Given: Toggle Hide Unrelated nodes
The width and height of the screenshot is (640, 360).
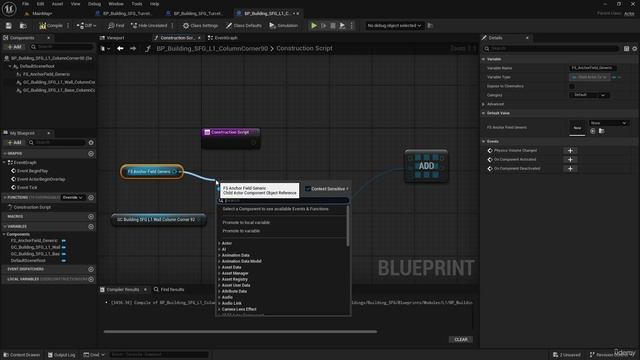Looking at the screenshot, I should (x=149, y=26).
